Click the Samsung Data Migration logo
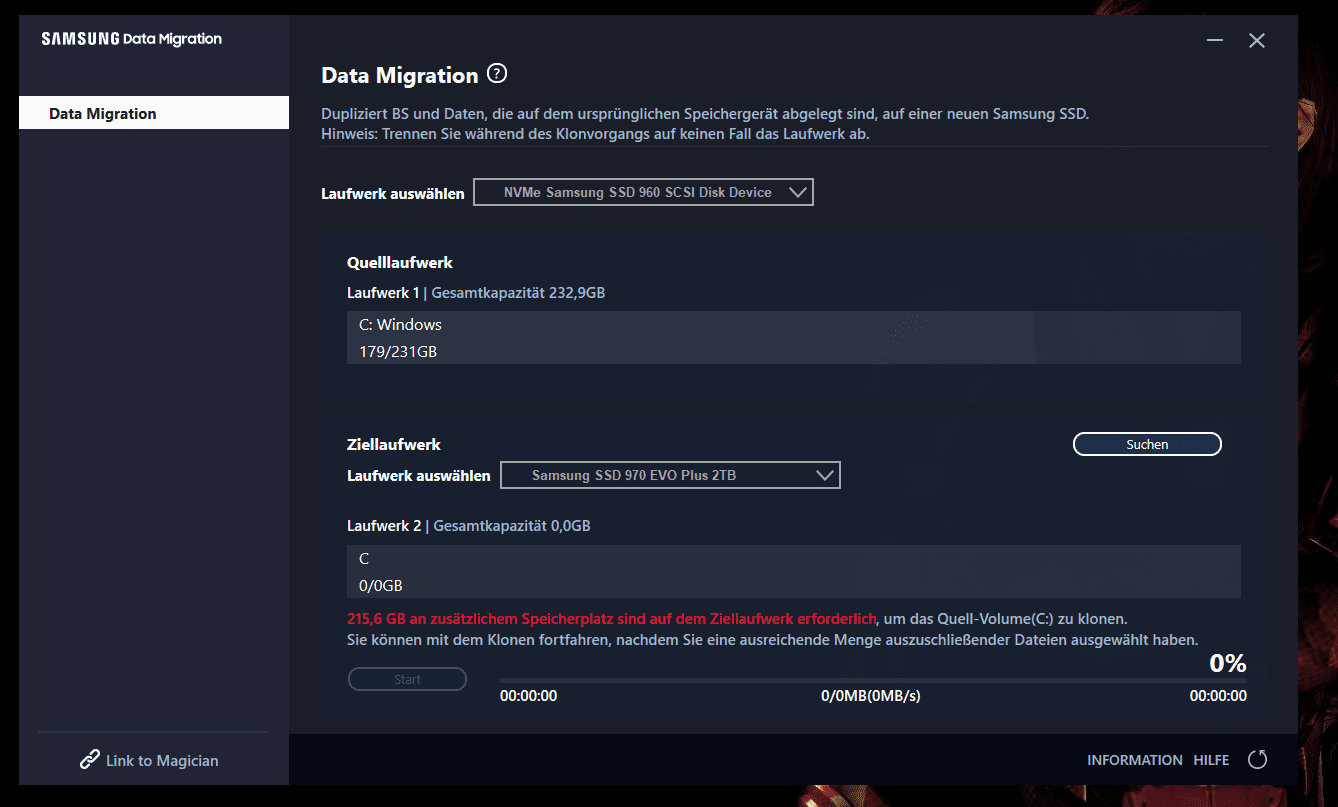 point(131,39)
